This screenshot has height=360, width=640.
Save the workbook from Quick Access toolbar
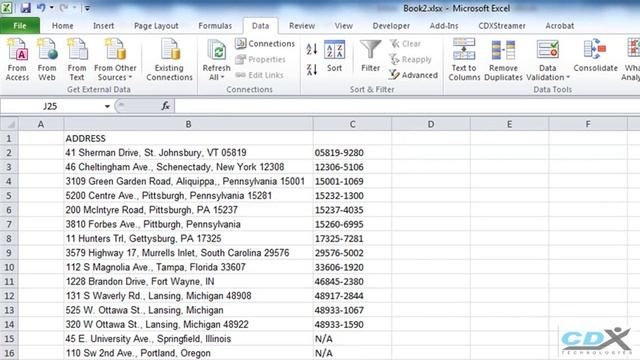click(x=25, y=8)
